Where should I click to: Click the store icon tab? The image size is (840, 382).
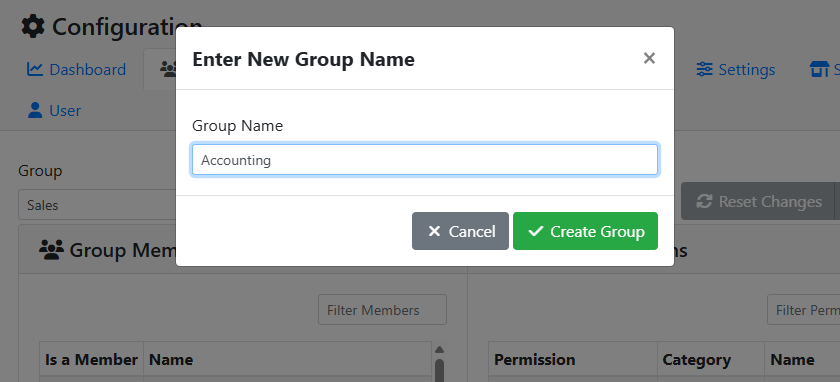tap(819, 70)
